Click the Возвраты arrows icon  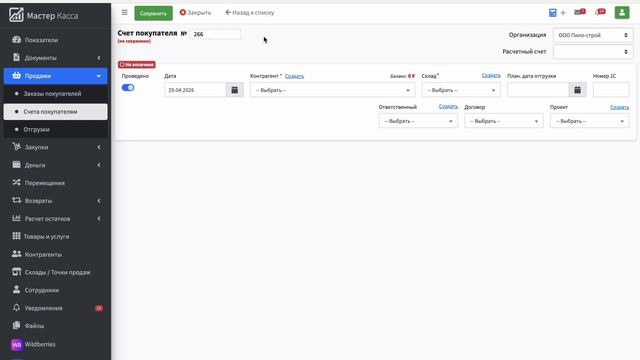coord(16,200)
